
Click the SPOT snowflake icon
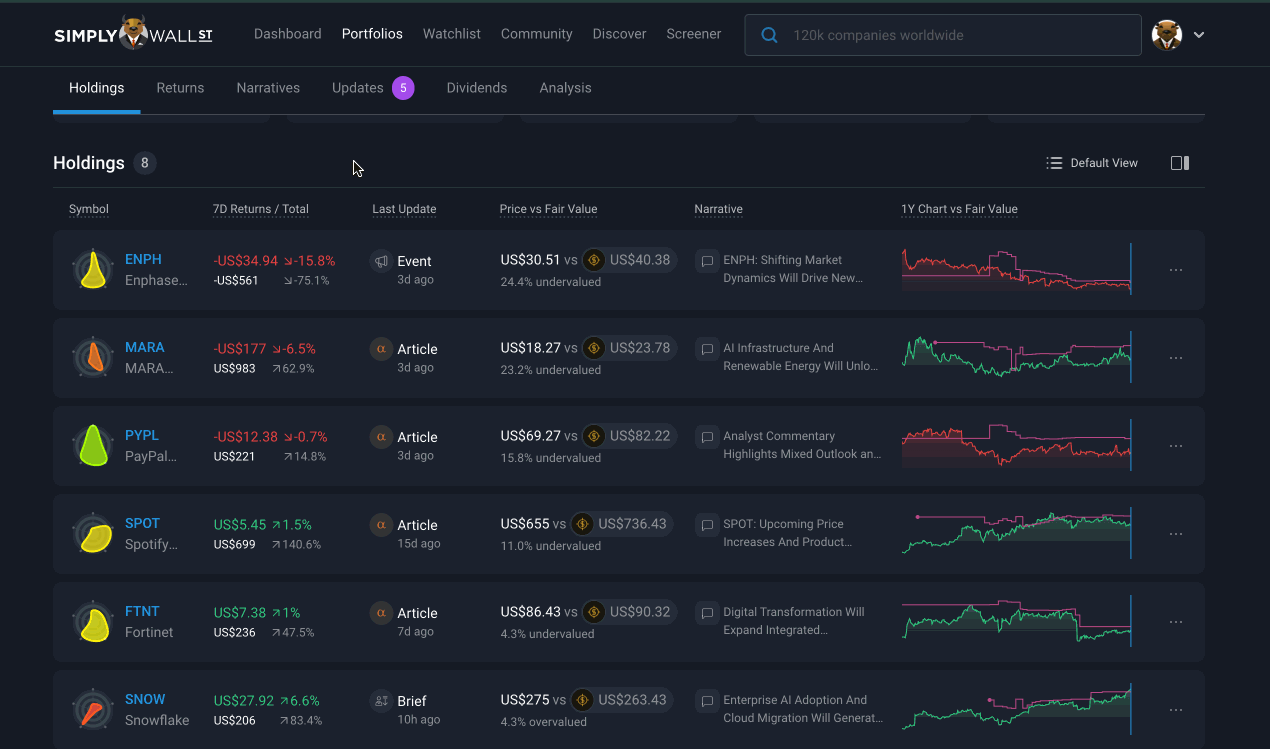tap(93, 534)
